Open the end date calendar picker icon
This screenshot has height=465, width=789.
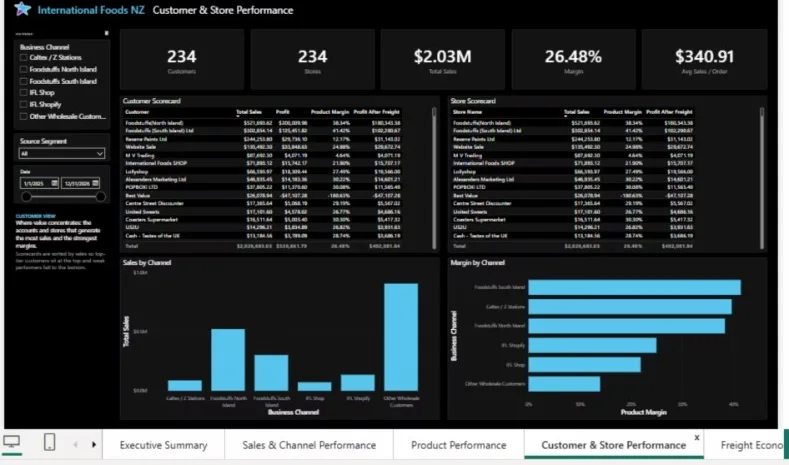96,183
